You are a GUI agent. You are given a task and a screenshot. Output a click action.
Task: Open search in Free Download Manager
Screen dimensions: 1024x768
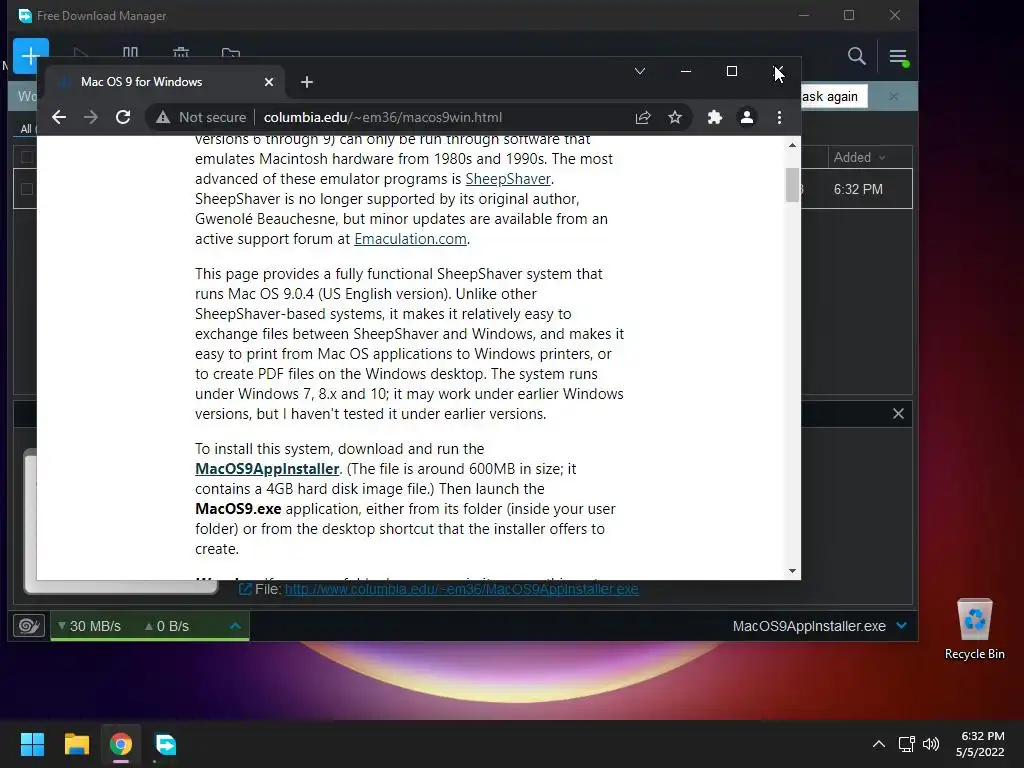[x=856, y=56]
